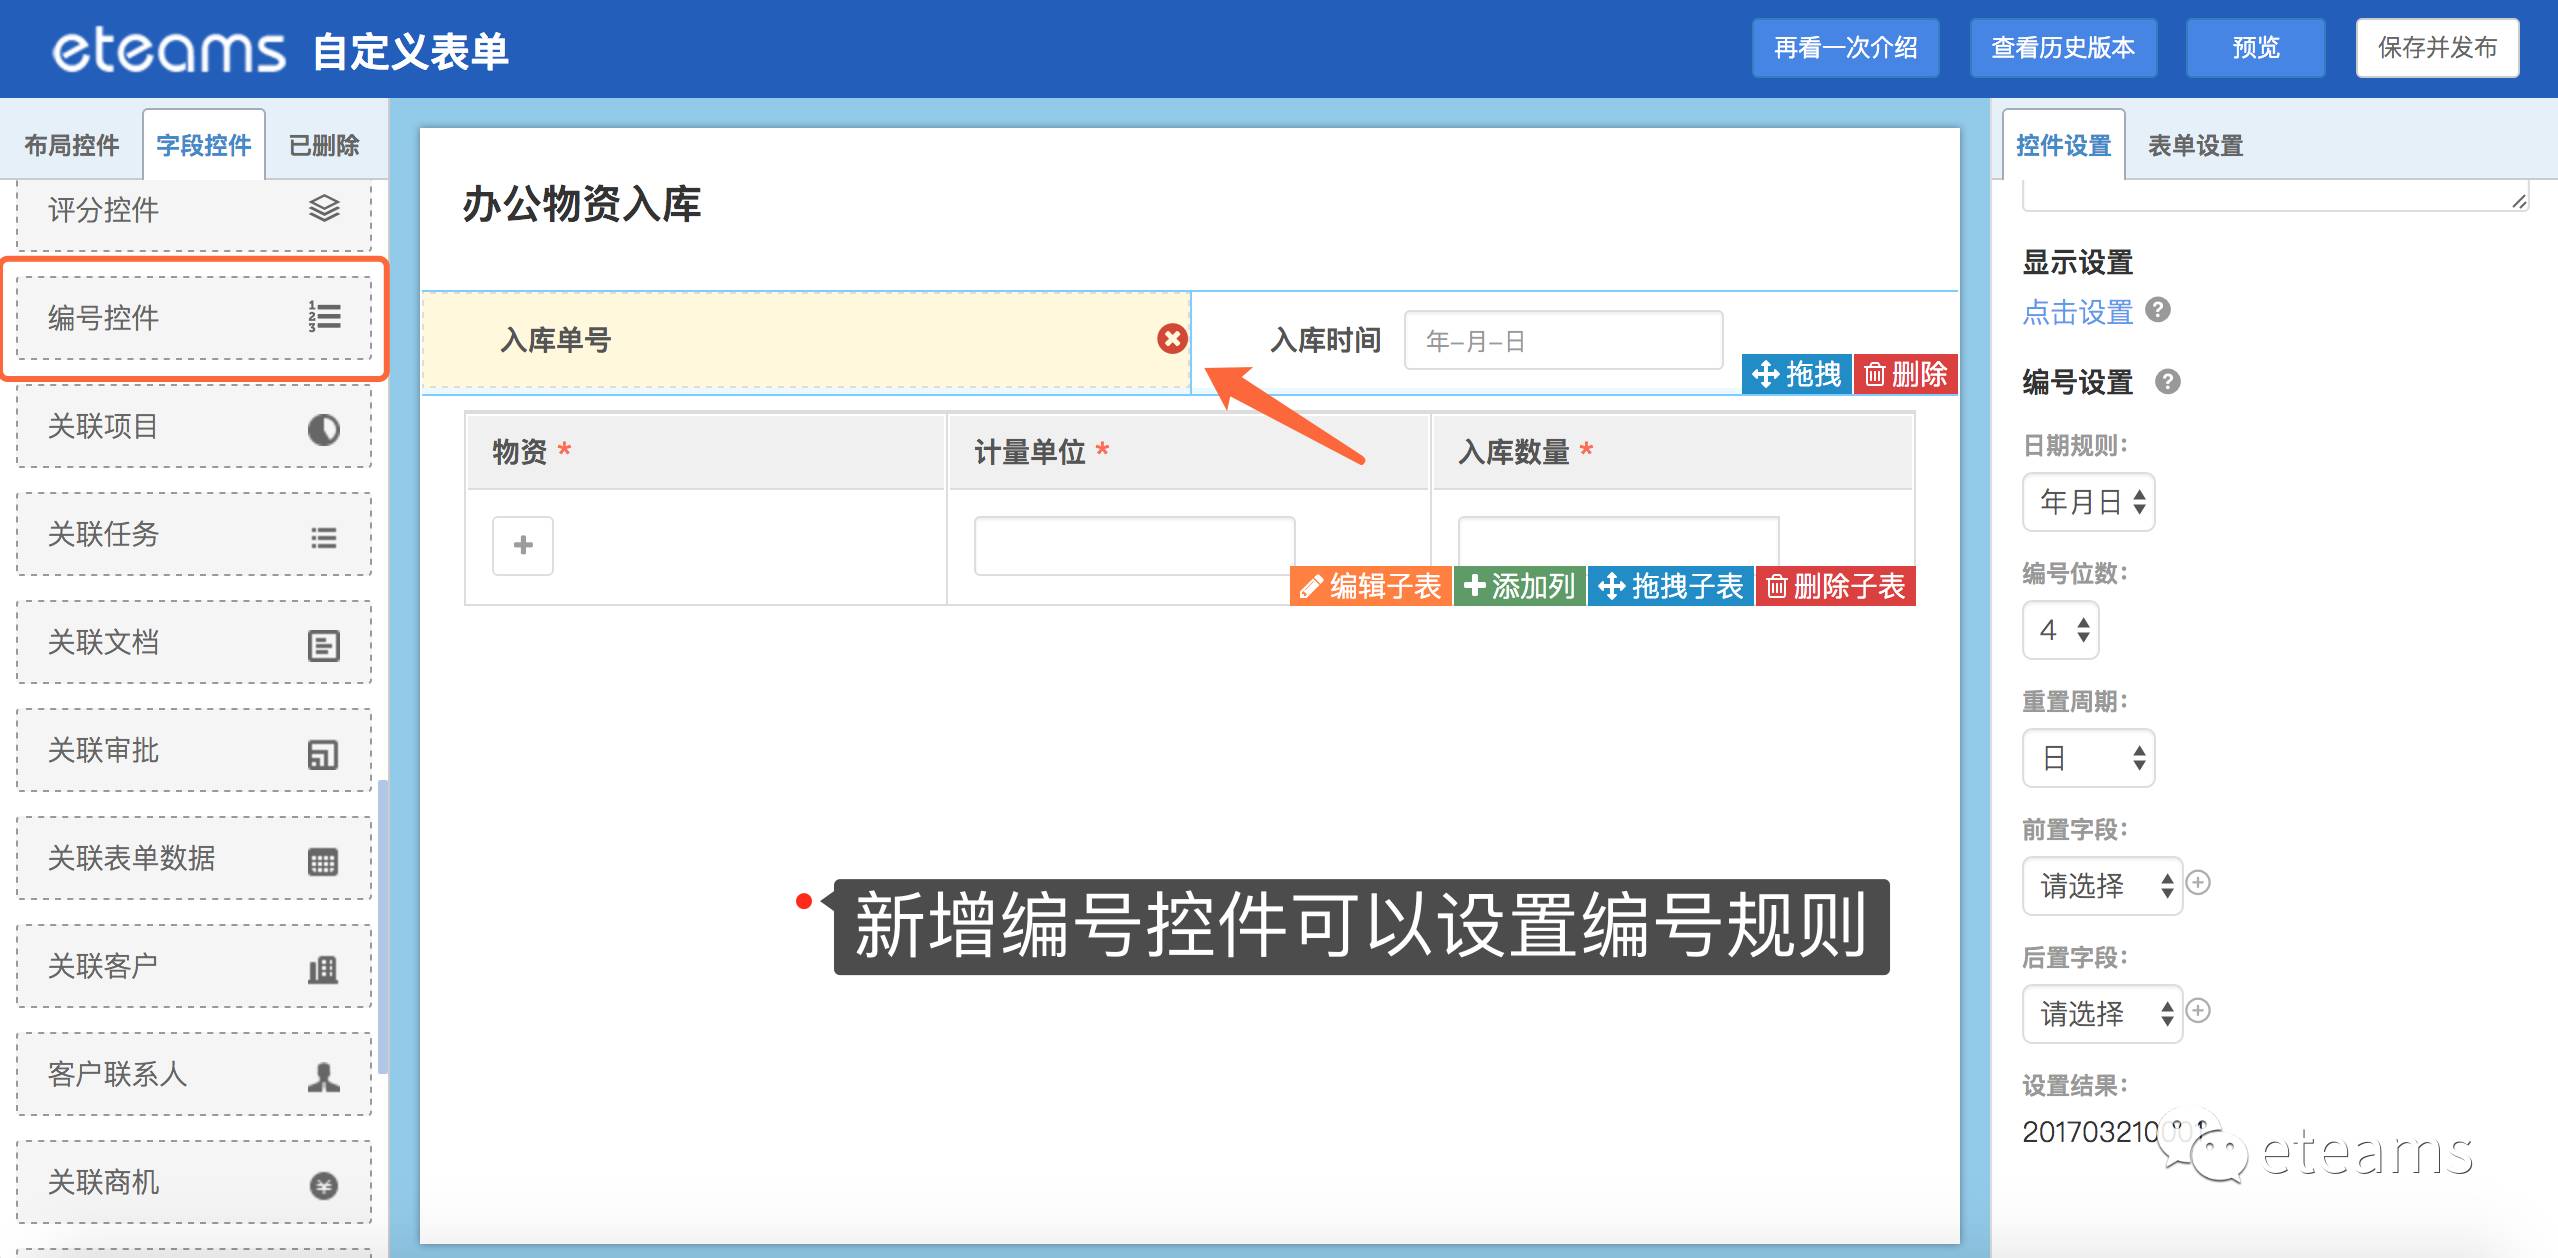Select the 编号控件 numbered-list icon
The width and height of the screenshot is (2558, 1258).
tap(324, 317)
